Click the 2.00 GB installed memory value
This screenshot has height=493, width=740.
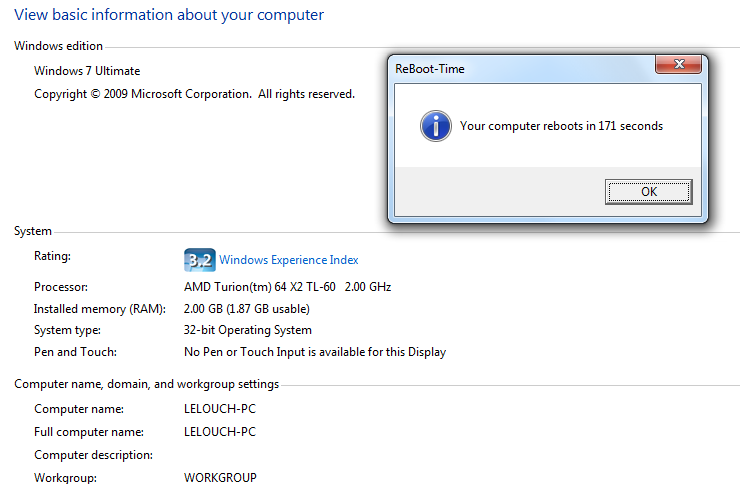pos(246,309)
